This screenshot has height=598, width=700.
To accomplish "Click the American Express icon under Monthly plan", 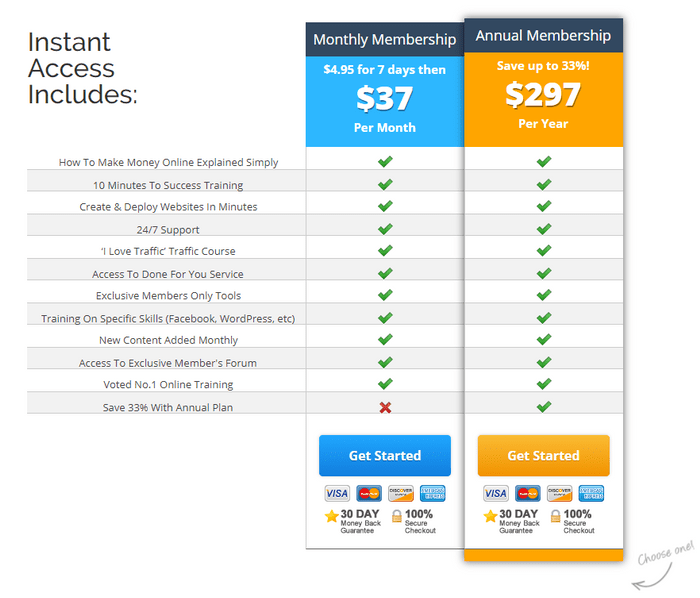I will tap(433, 493).
